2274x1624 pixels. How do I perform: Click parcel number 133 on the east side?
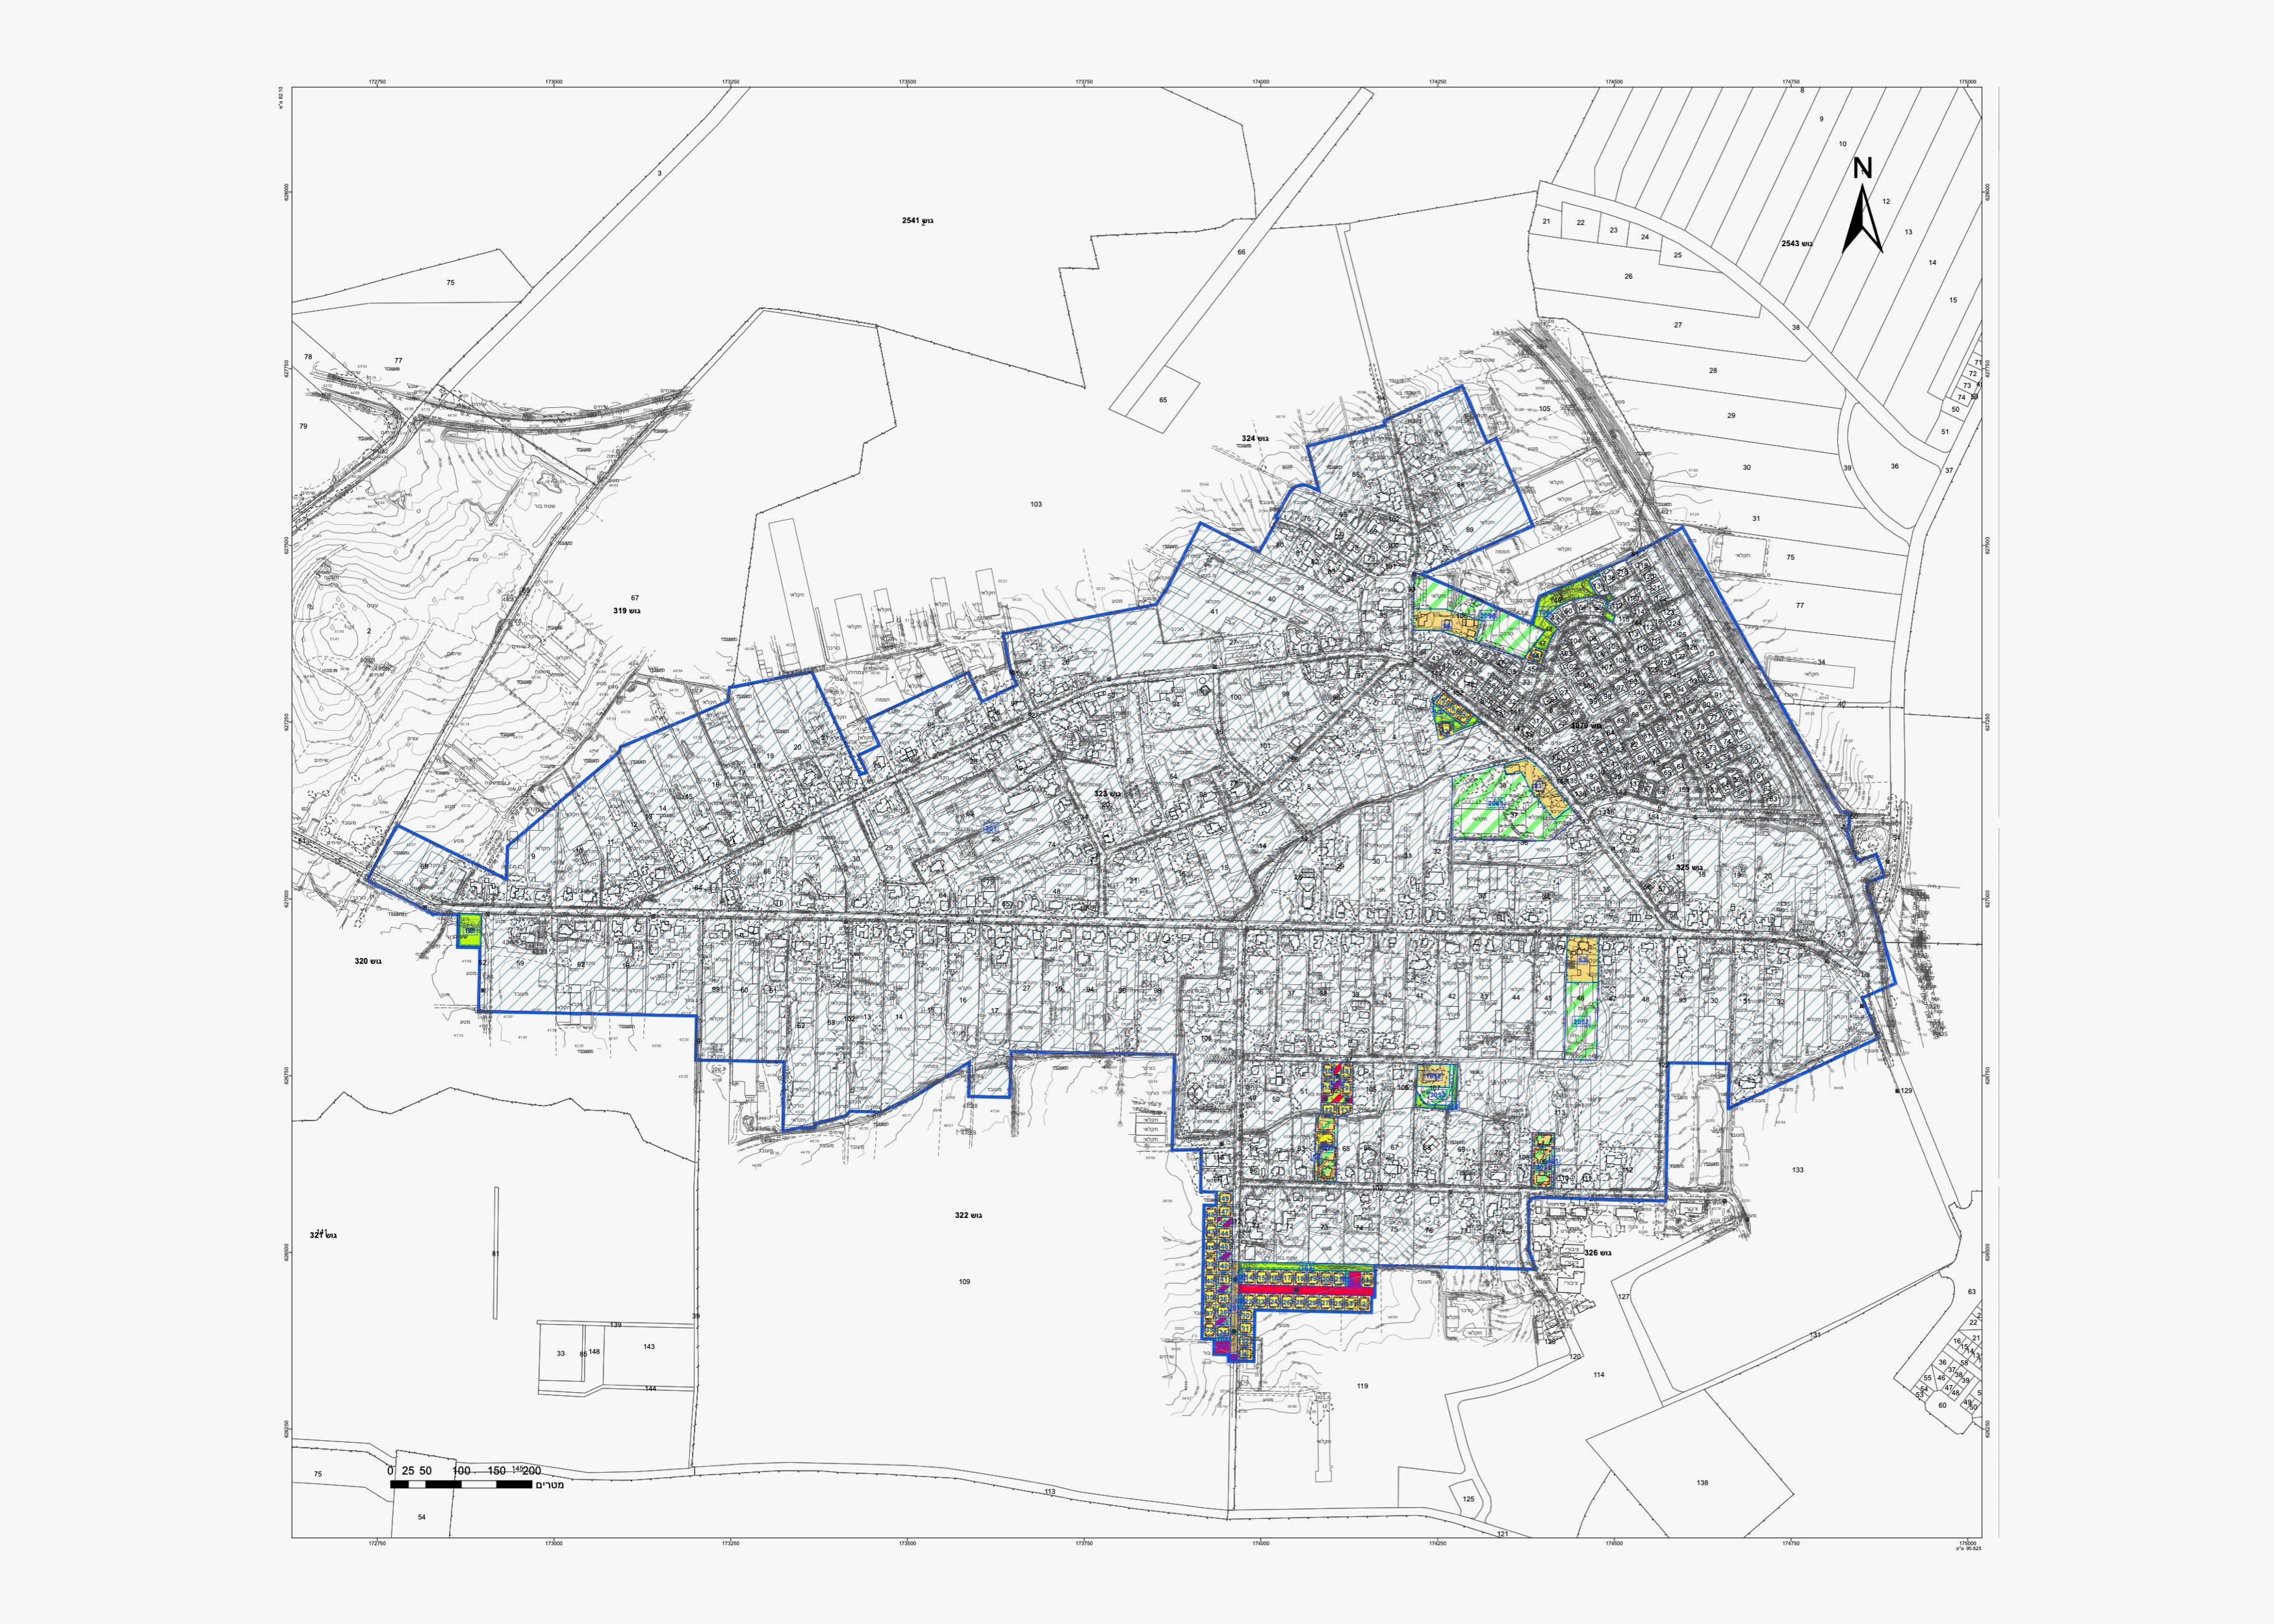coord(1797,1169)
